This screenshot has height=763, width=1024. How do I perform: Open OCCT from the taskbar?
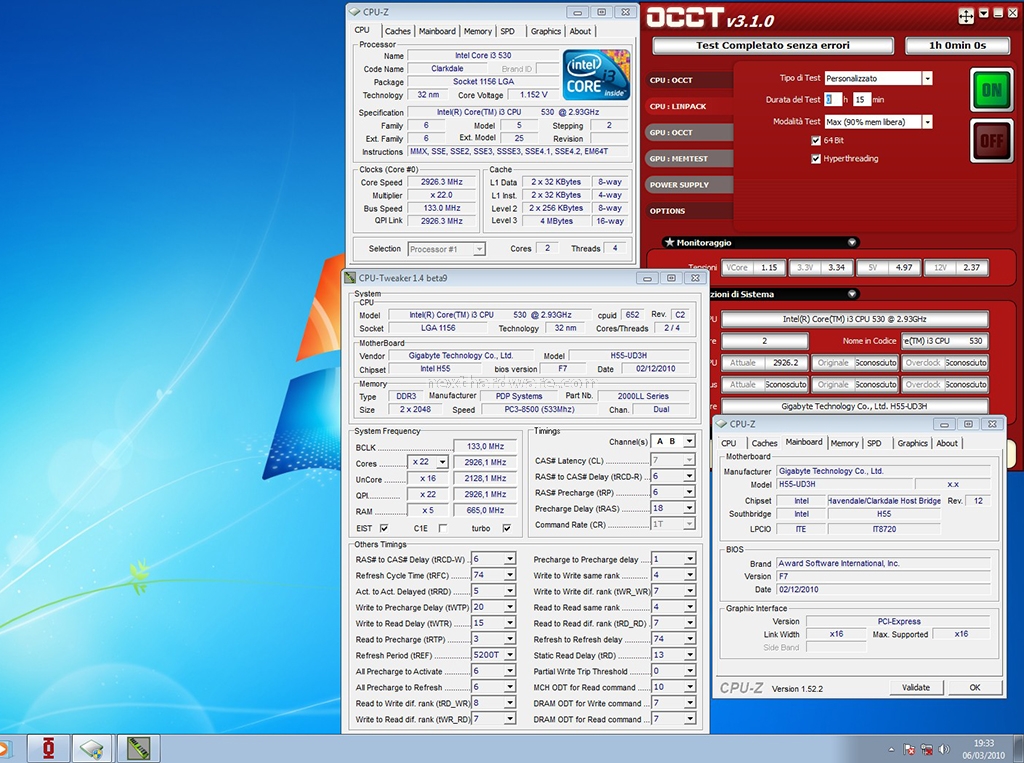tap(48, 748)
